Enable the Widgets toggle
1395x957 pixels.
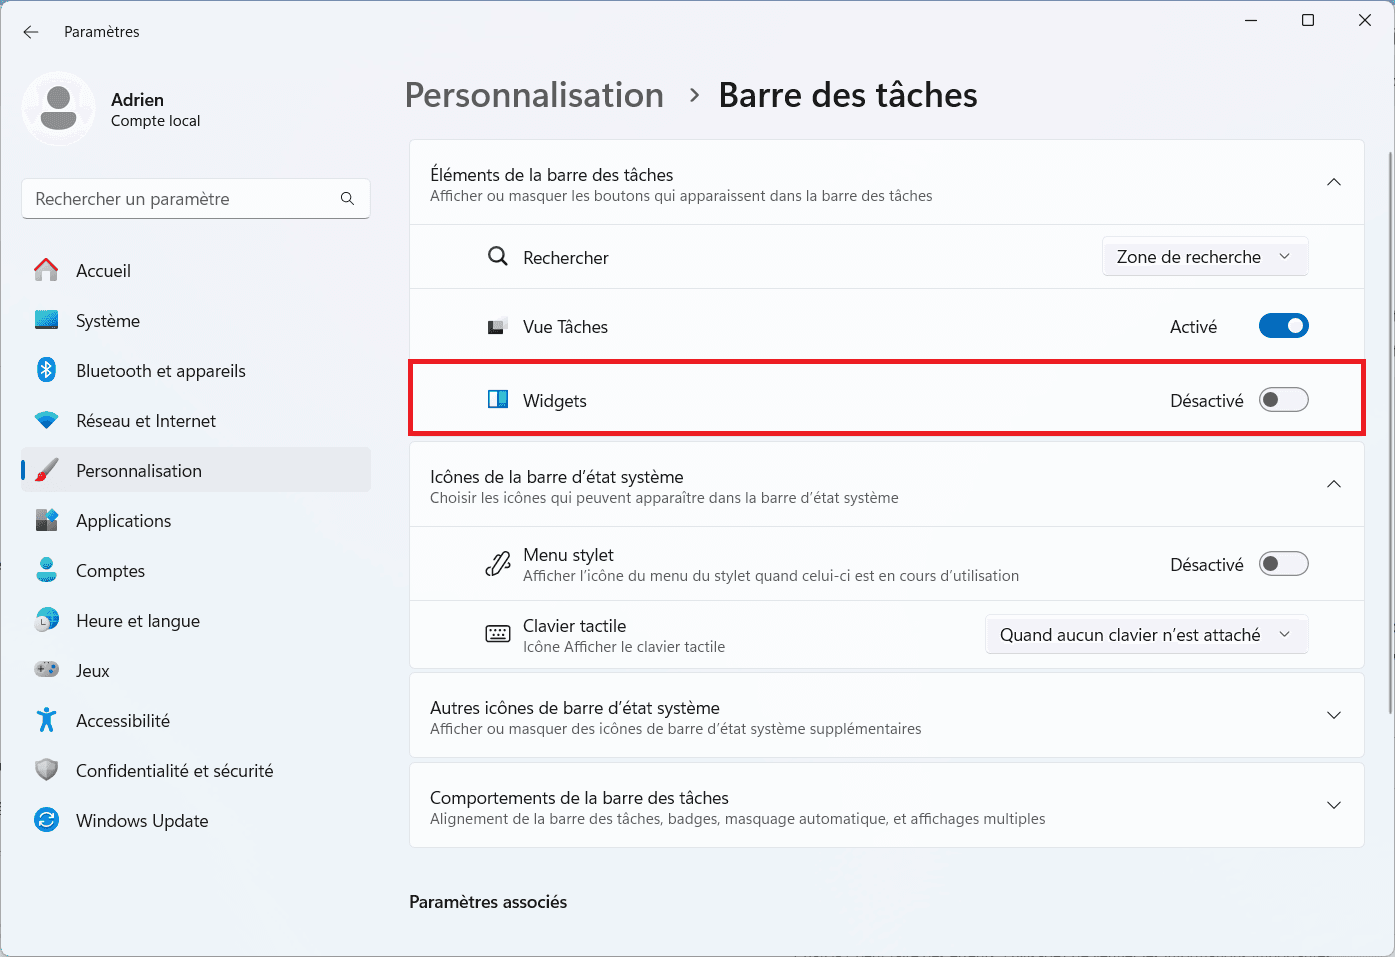[1283, 400]
